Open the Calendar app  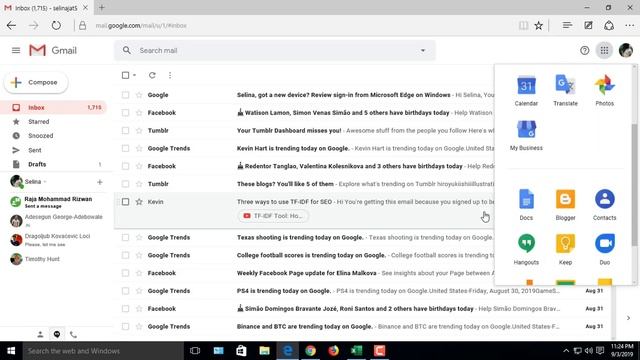(x=526, y=91)
